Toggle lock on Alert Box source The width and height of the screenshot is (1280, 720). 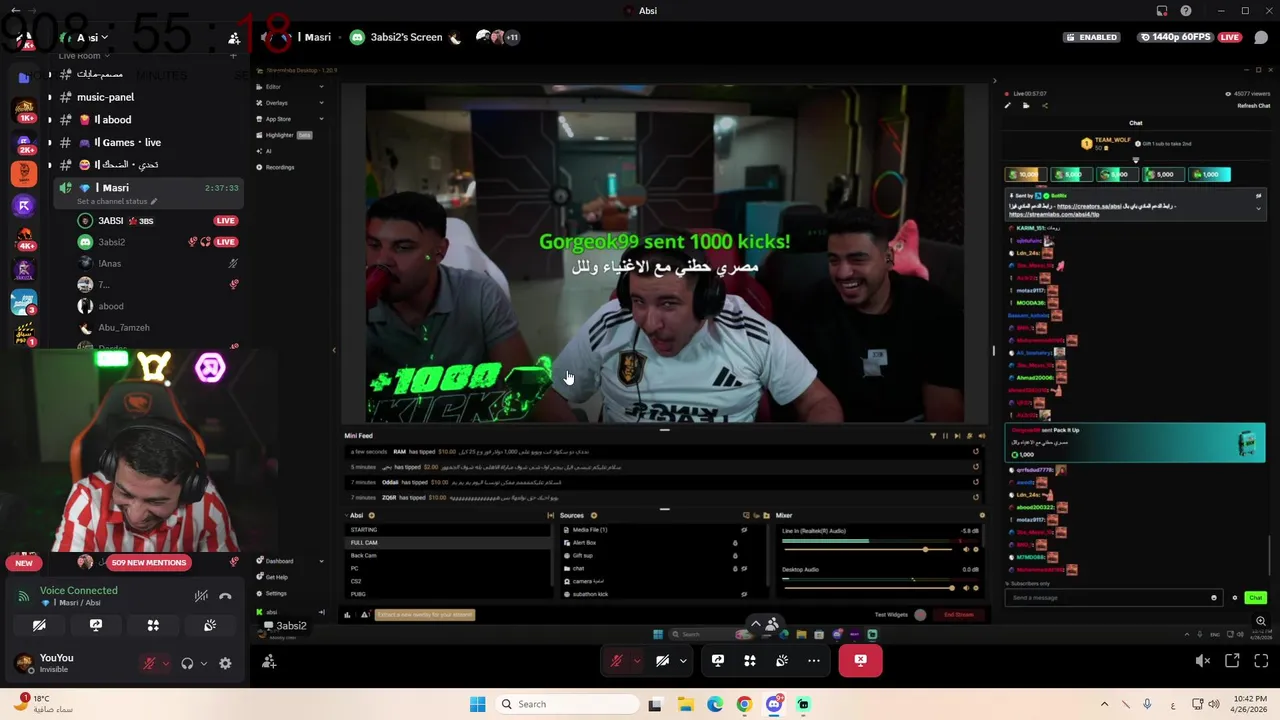[x=735, y=543]
